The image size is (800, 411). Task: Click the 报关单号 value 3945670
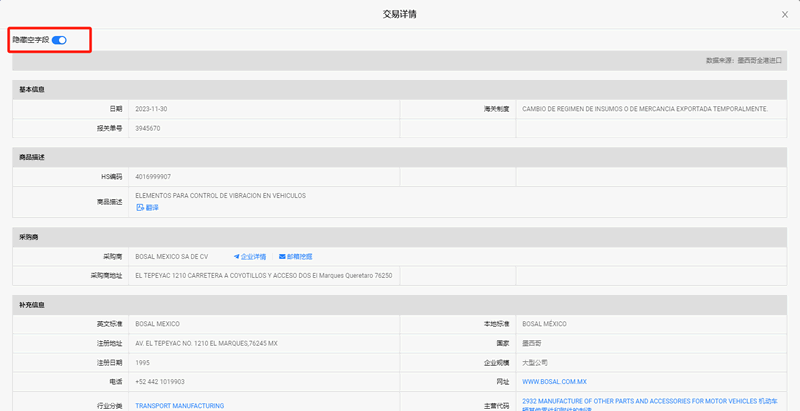coord(148,129)
